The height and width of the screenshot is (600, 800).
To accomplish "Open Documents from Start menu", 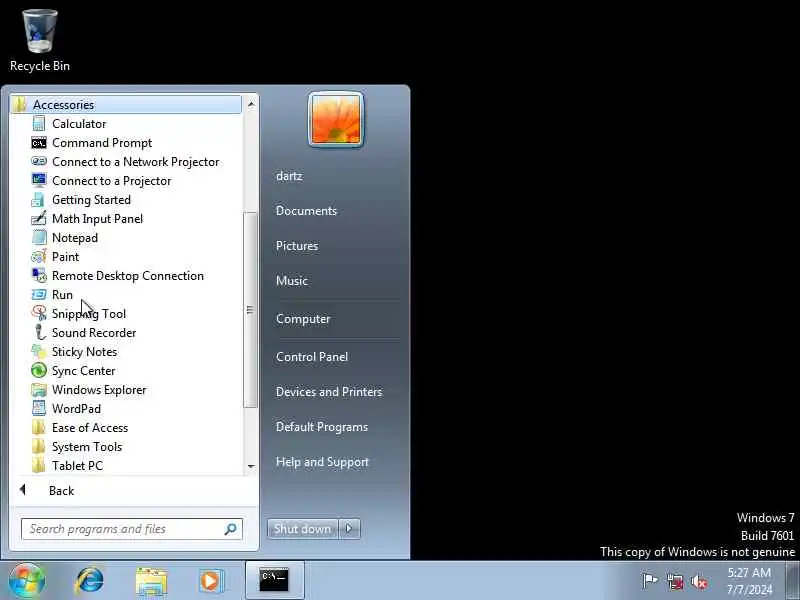I will click(x=306, y=211).
